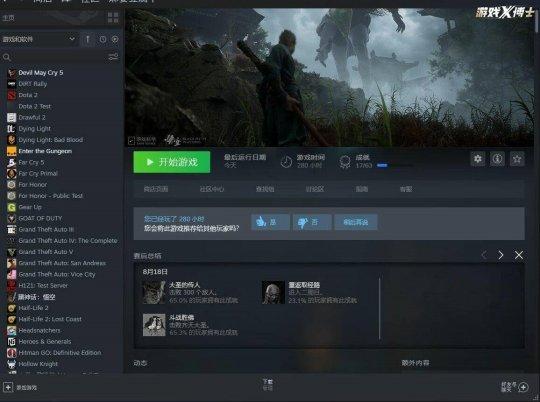Screen dimensions: 540x402
Task: Select GOAT OF DUTY in library
Action: tap(40, 218)
